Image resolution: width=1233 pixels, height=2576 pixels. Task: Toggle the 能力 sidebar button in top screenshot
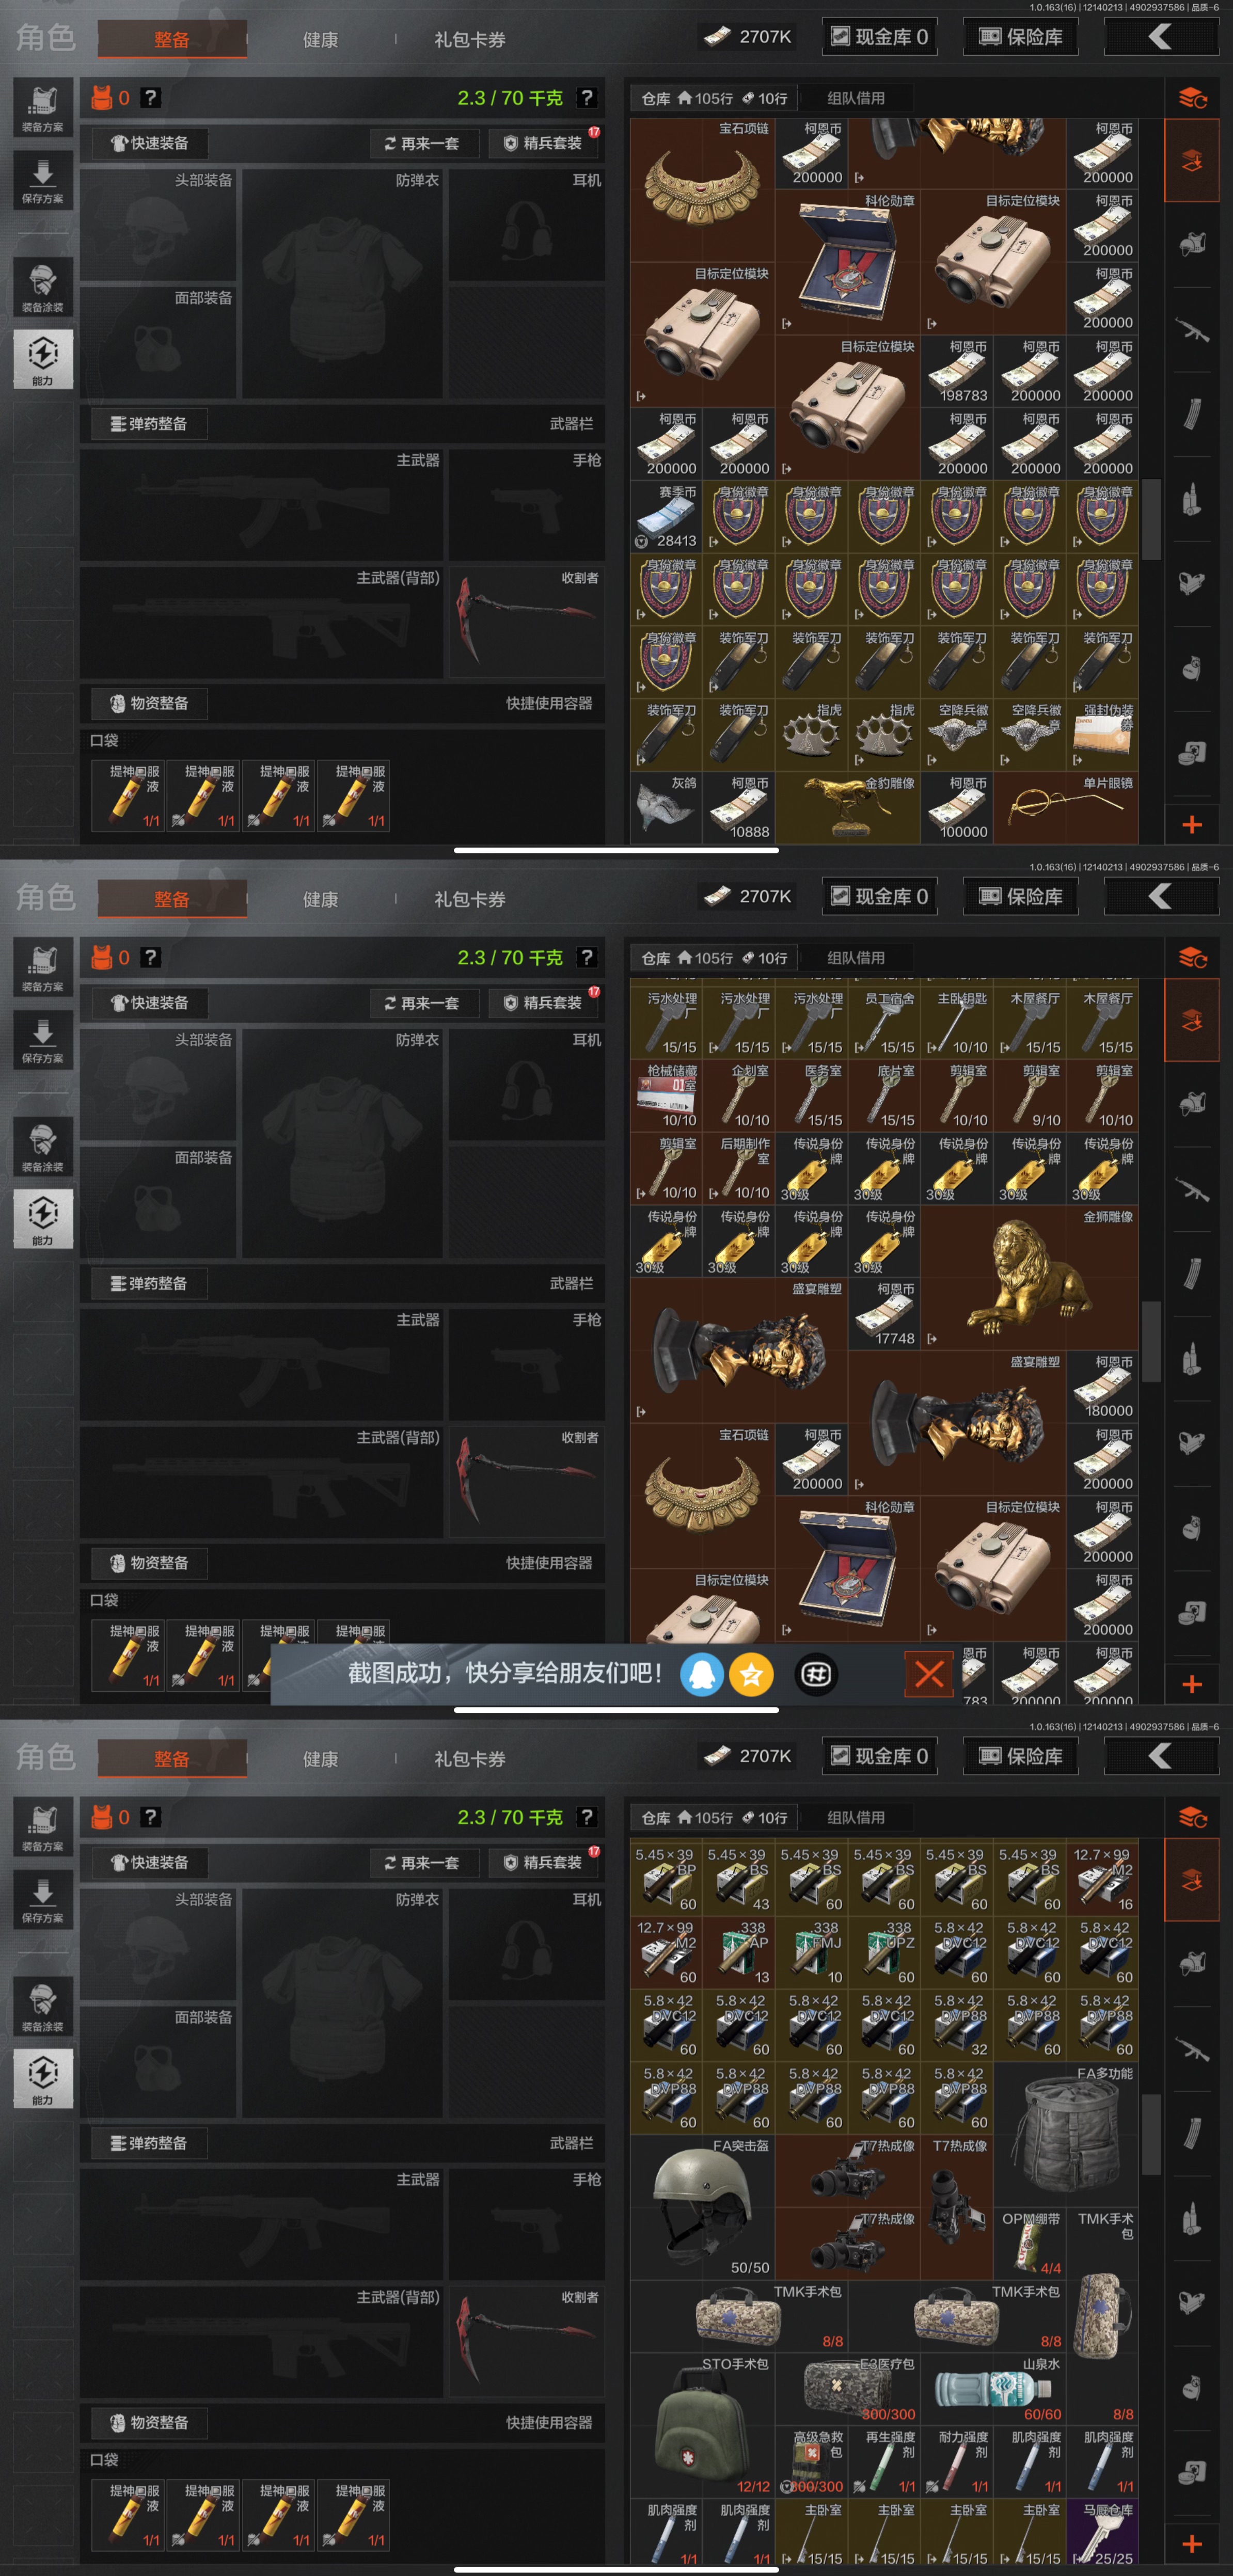[43, 358]
